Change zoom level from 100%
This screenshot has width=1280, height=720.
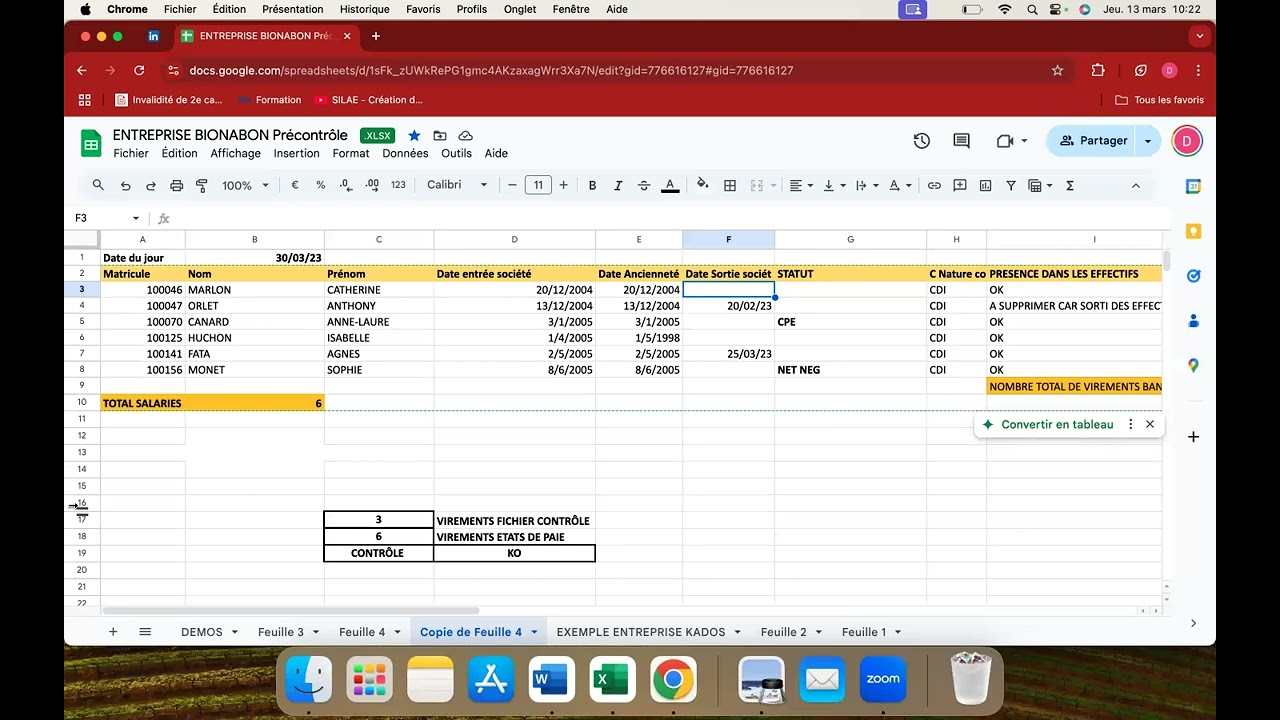[x=245, y=185]
